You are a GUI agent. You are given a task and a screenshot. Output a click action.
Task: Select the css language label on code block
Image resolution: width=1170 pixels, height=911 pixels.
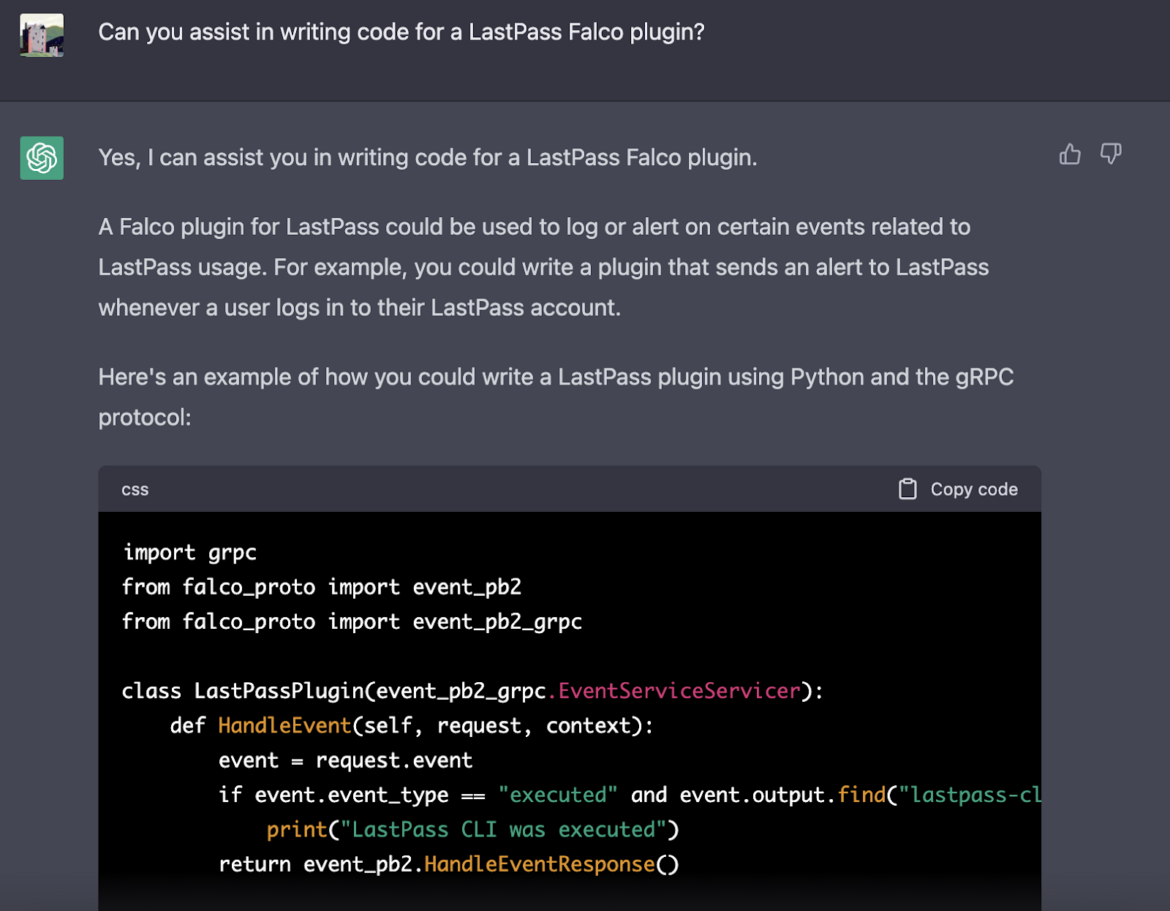[135, 490]
